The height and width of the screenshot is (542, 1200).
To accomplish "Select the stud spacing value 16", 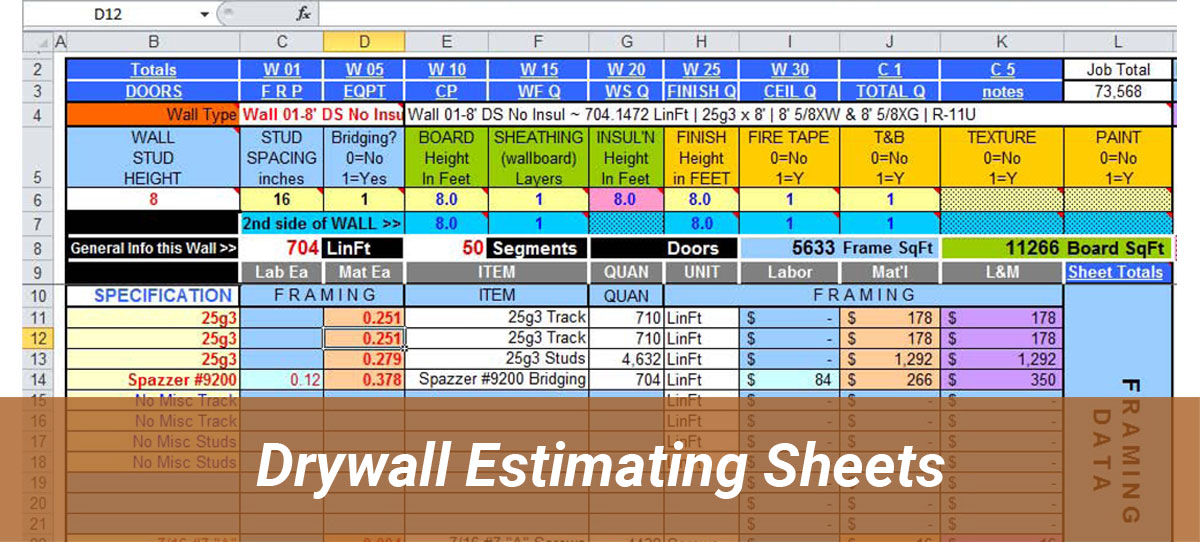I will (x=282, y=200).
